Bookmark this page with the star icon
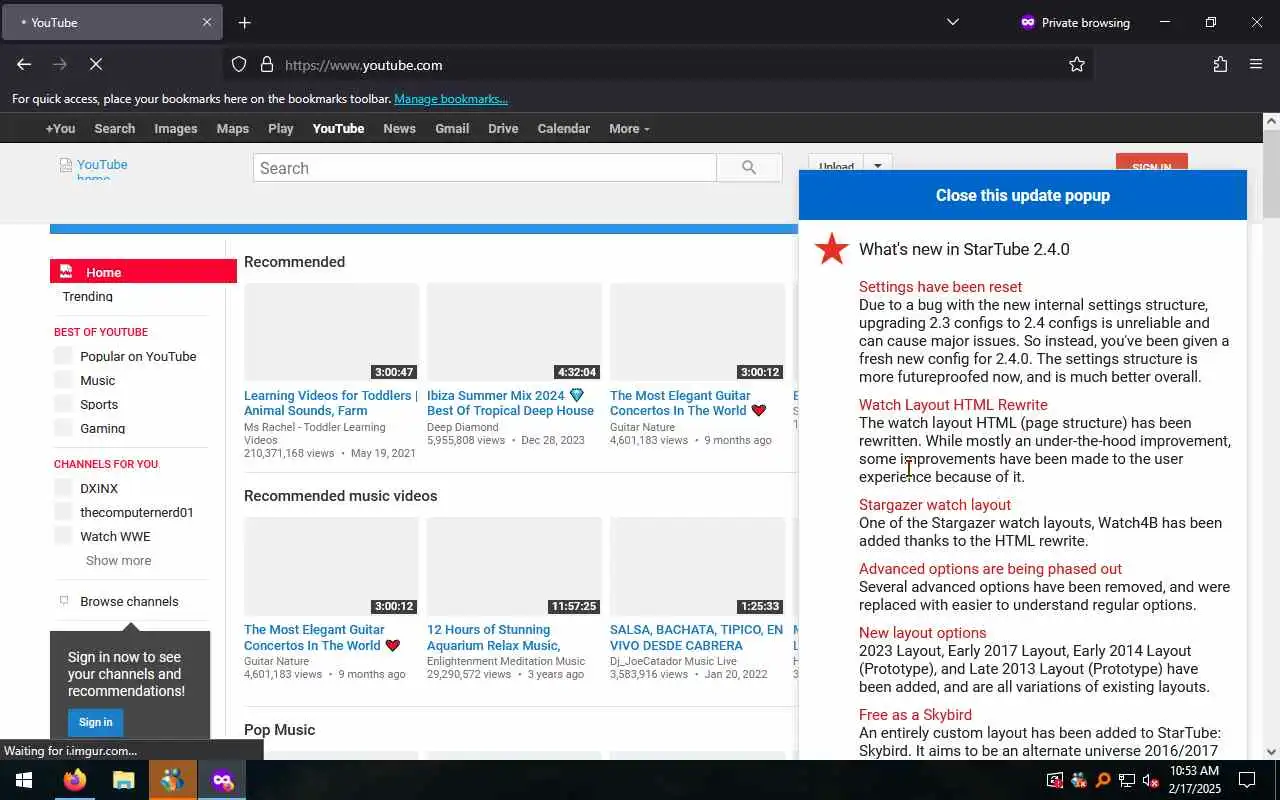This screenshot has height=800, width=1280. coord(1077,65)
